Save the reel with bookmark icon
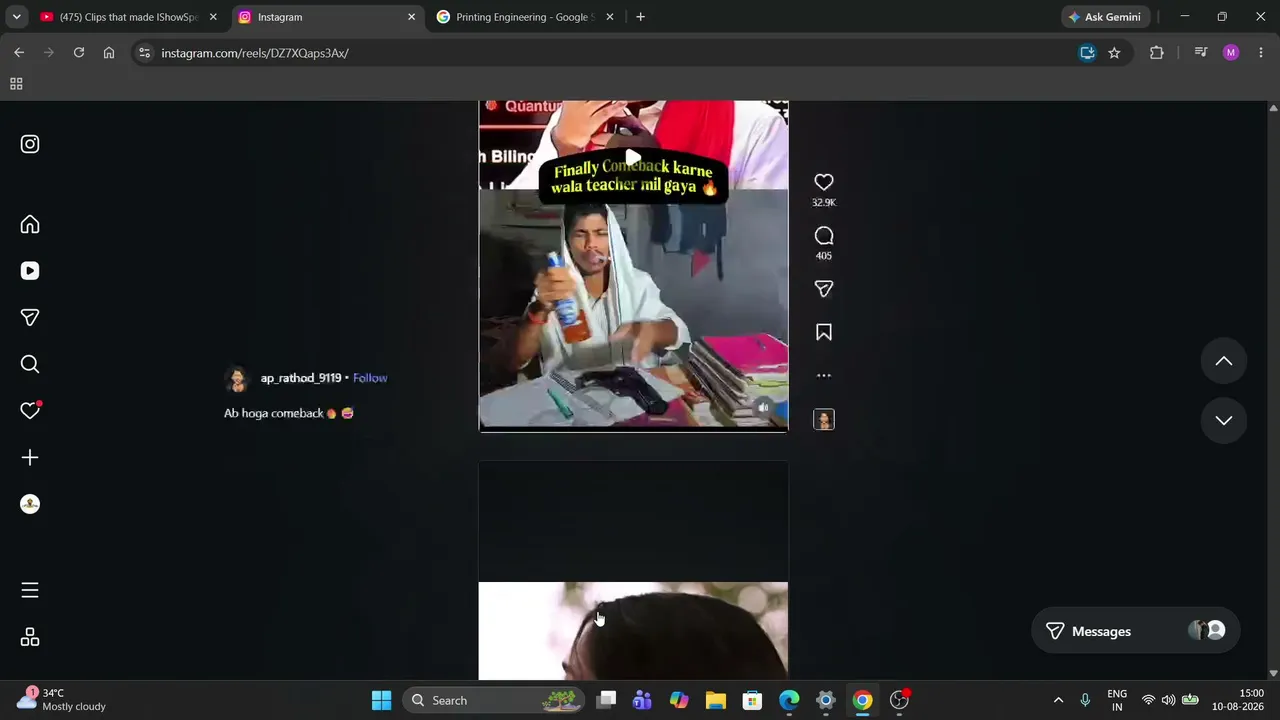 [824, 332]
